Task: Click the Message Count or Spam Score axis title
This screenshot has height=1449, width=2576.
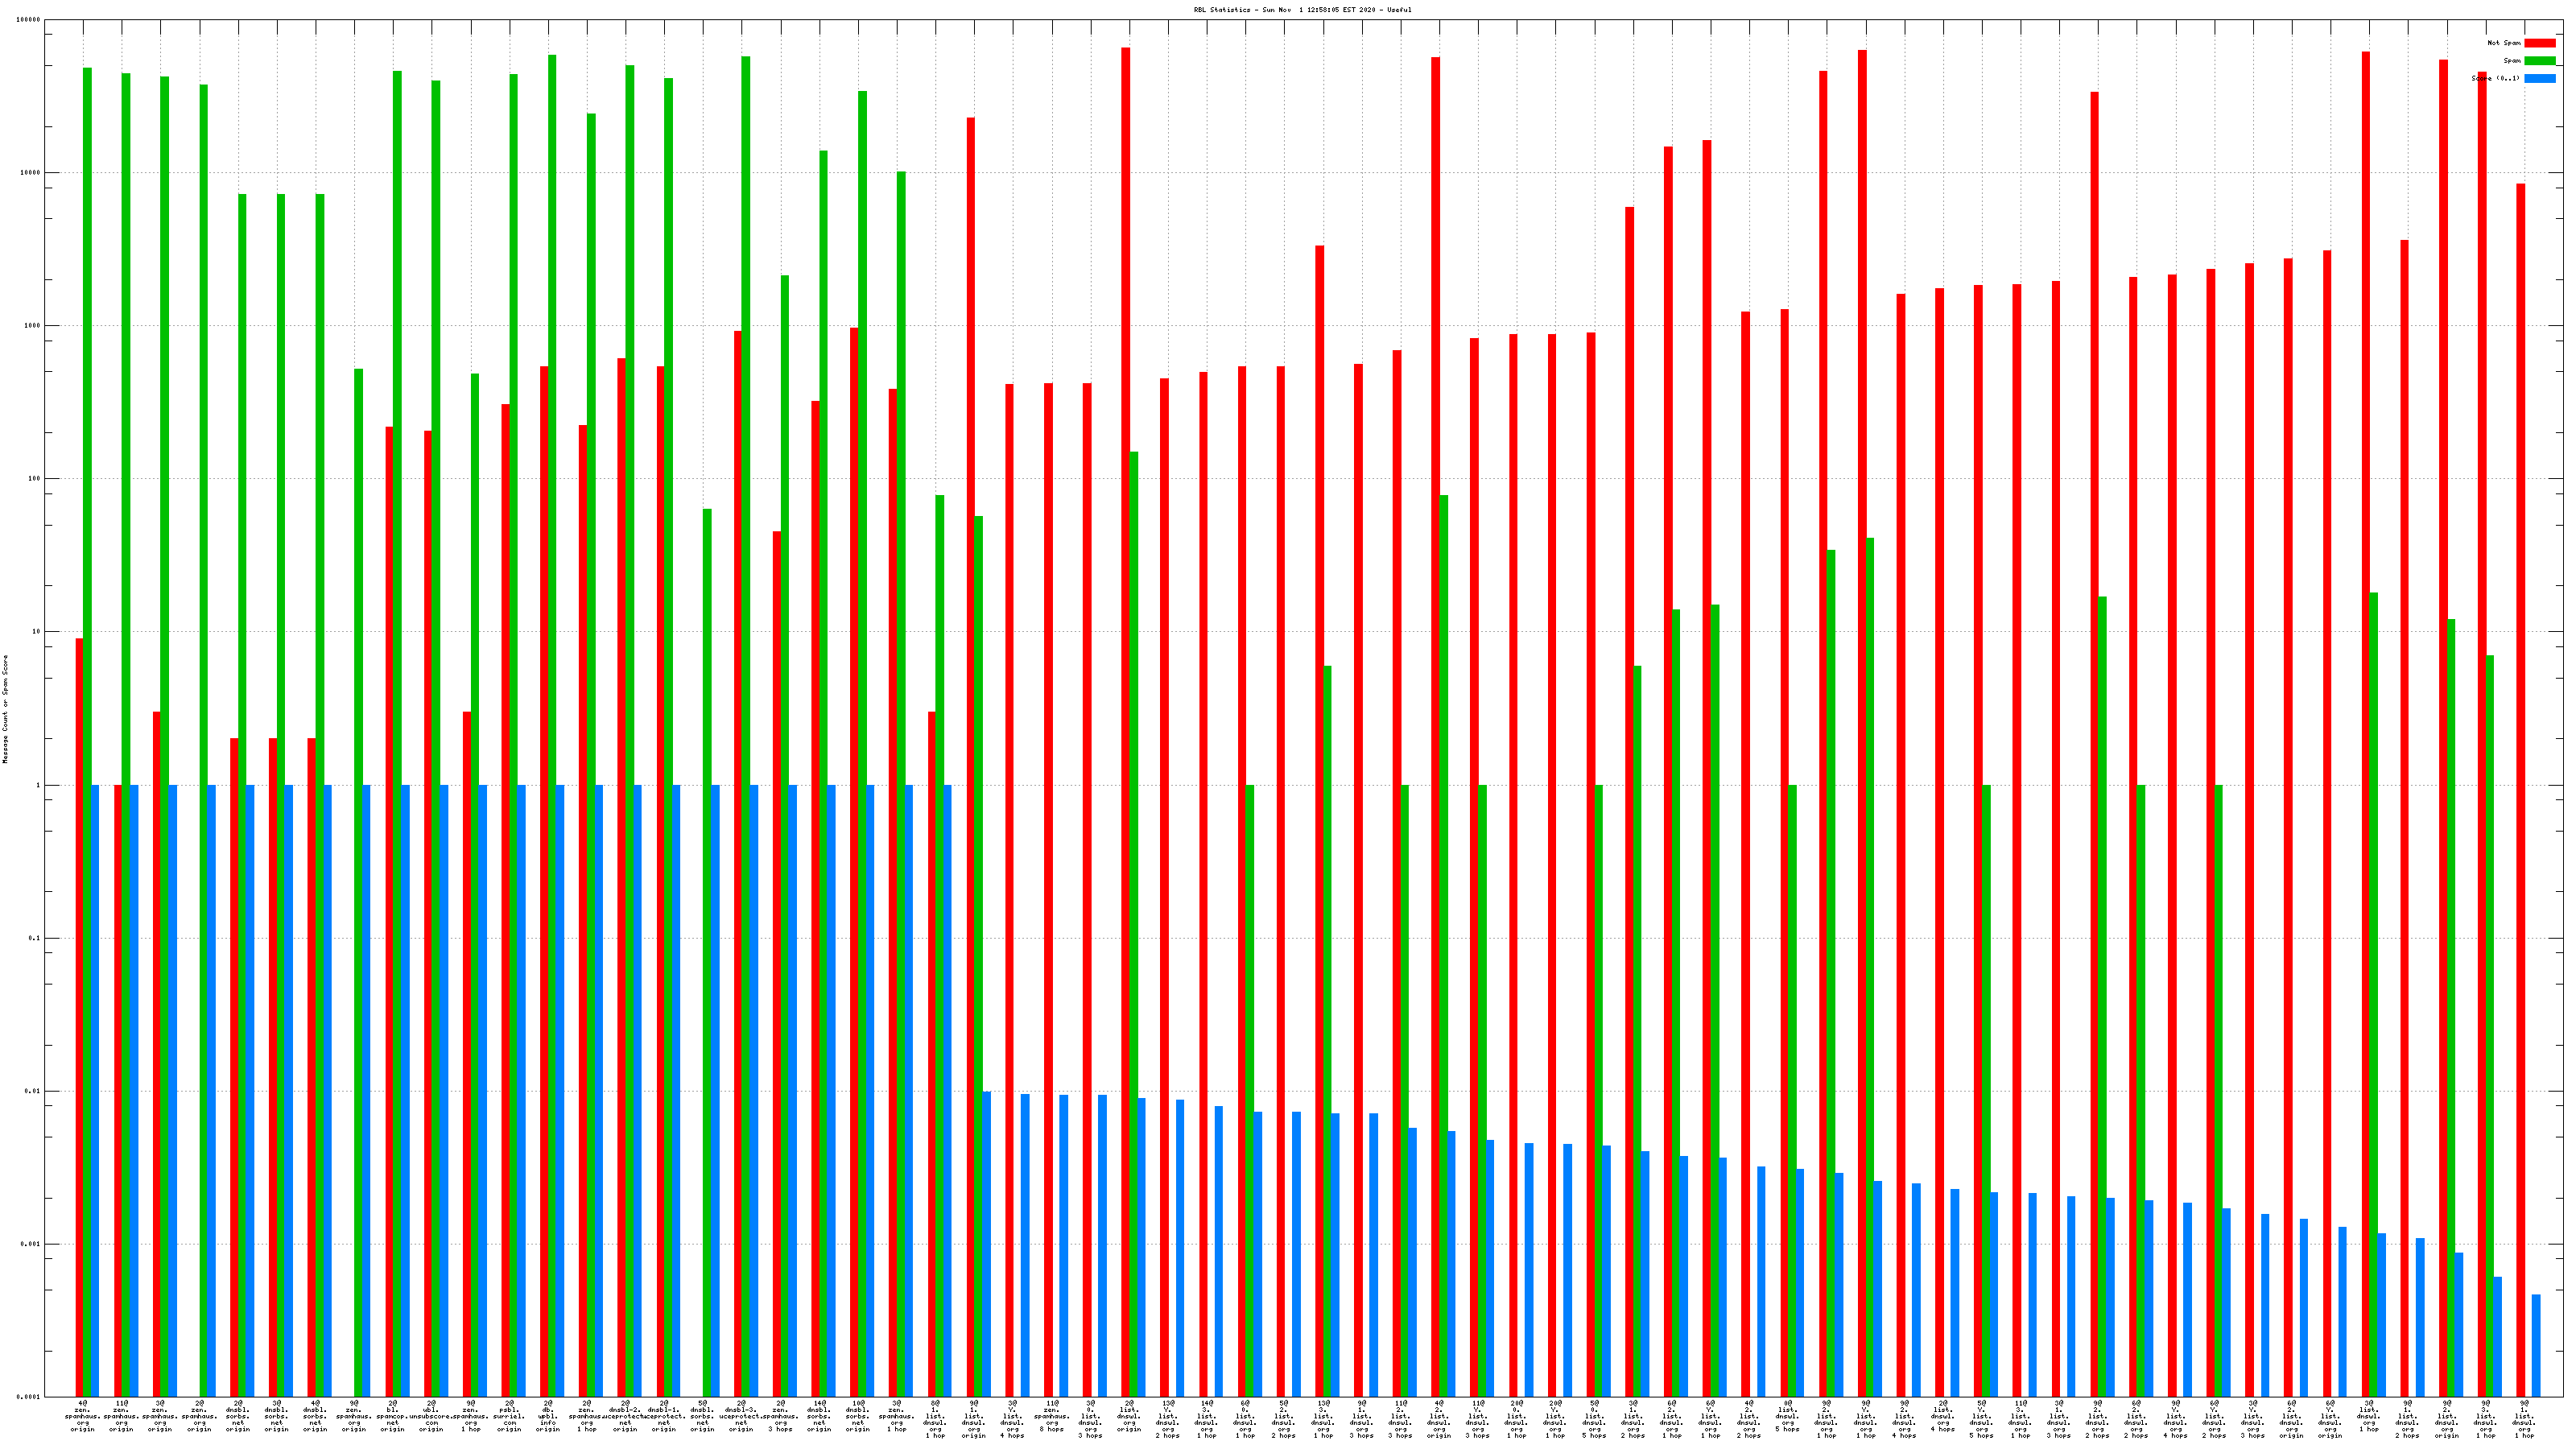Action: coord(5,709)
